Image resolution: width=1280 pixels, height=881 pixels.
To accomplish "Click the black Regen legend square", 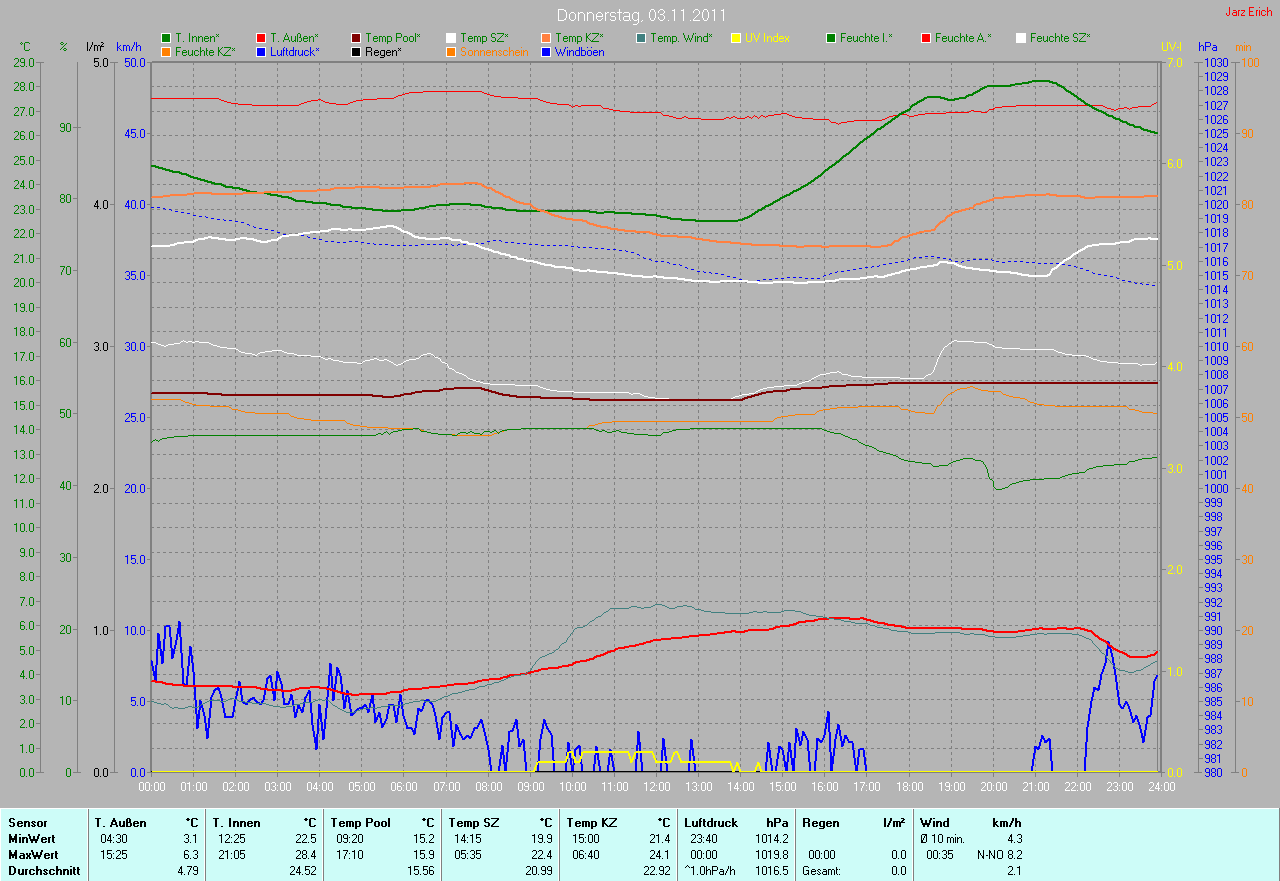I will point(356,52).
